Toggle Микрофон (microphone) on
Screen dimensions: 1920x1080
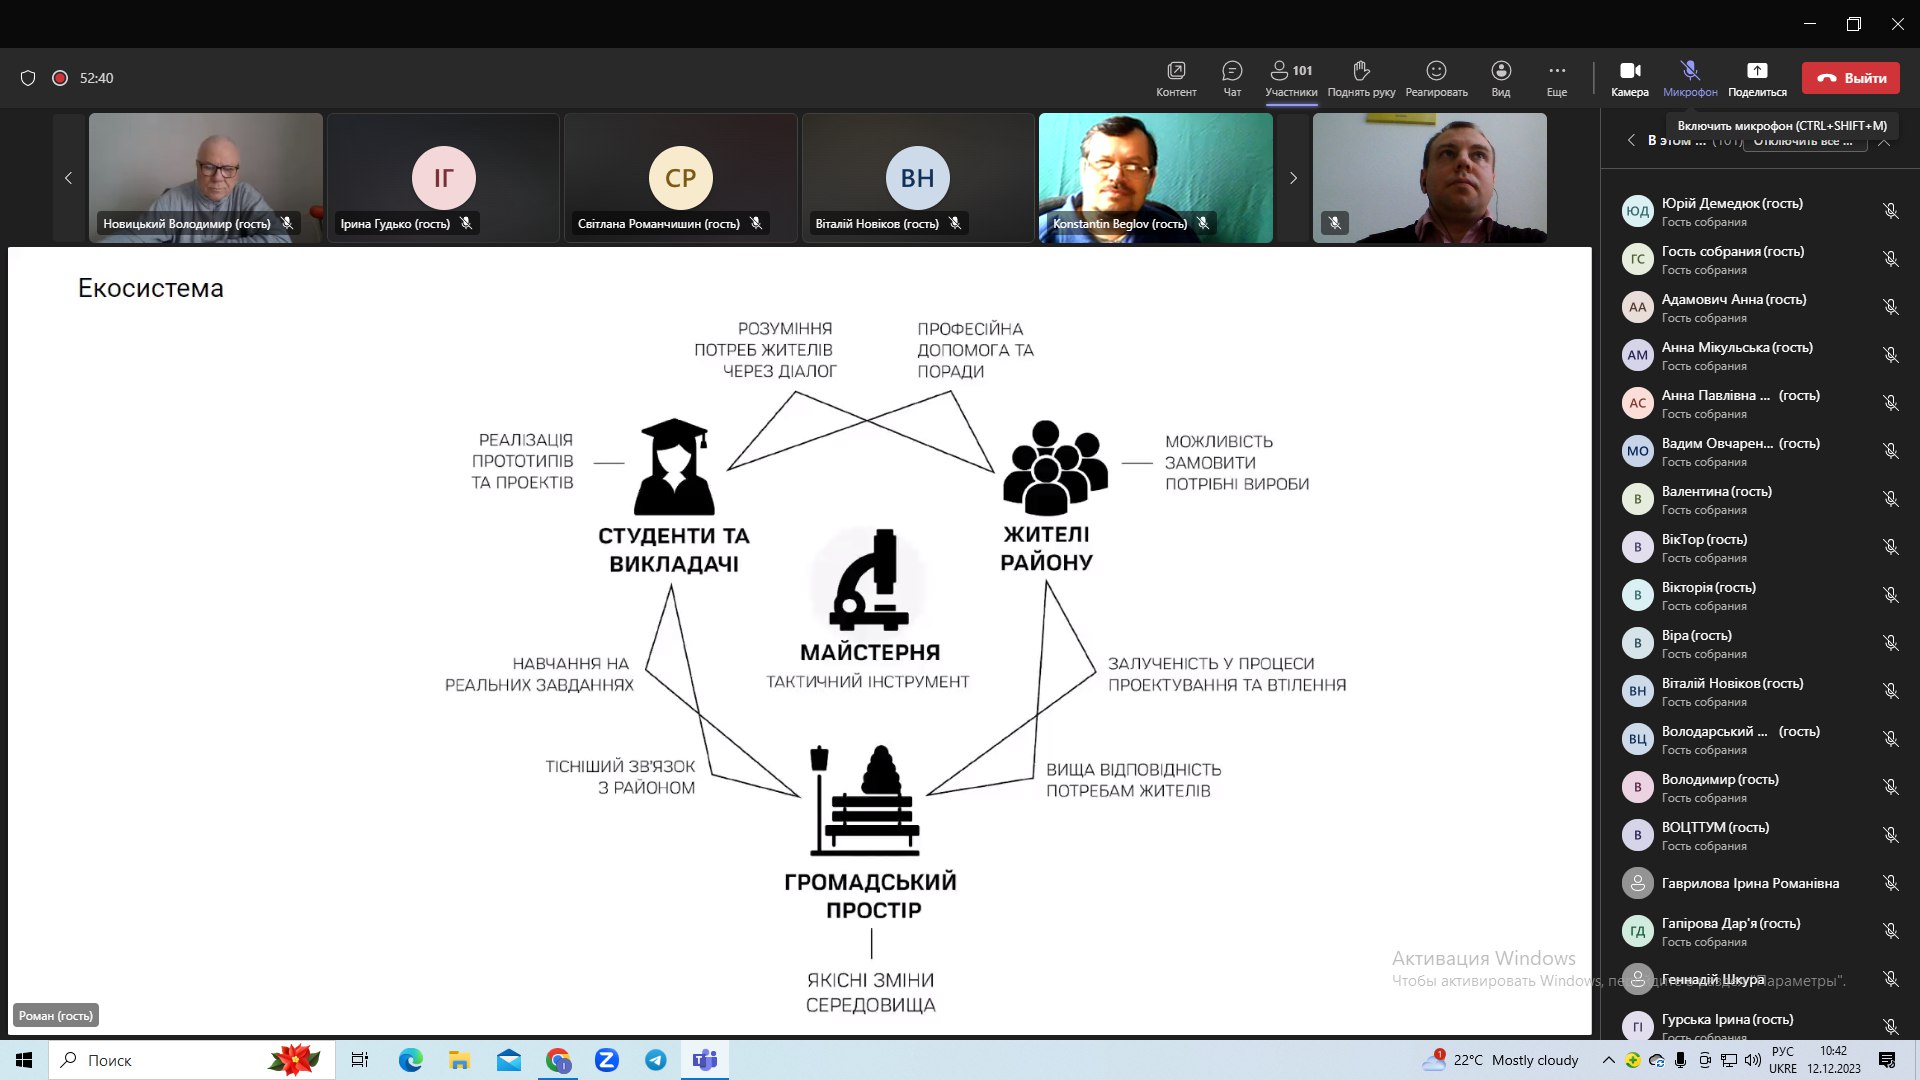pos(1690,71)
